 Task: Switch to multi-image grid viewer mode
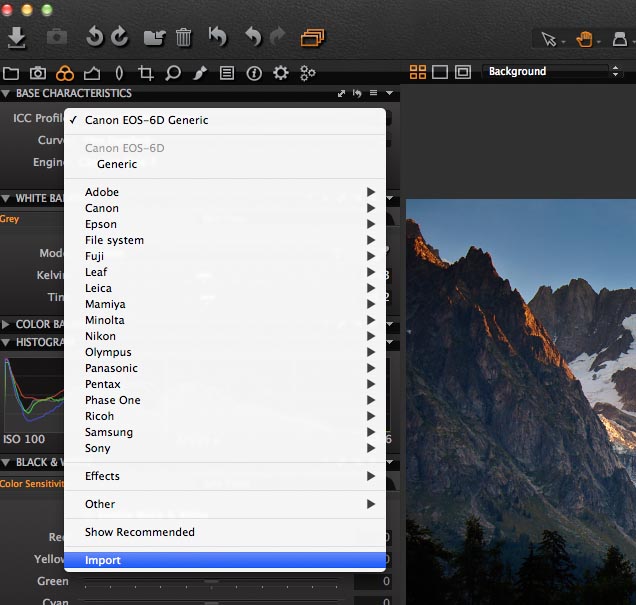418,72
